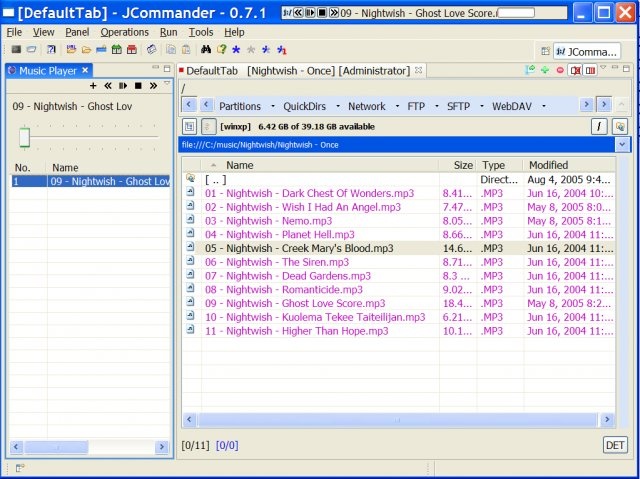Viewport: 640px width, 479px height.
Task: Click the blue star bookmark icon
Action: (x=236, y=49)
